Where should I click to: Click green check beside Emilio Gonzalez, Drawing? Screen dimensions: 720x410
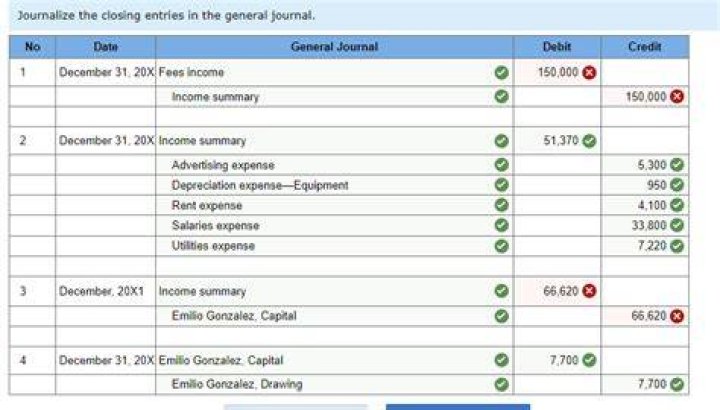click(501, 384)
